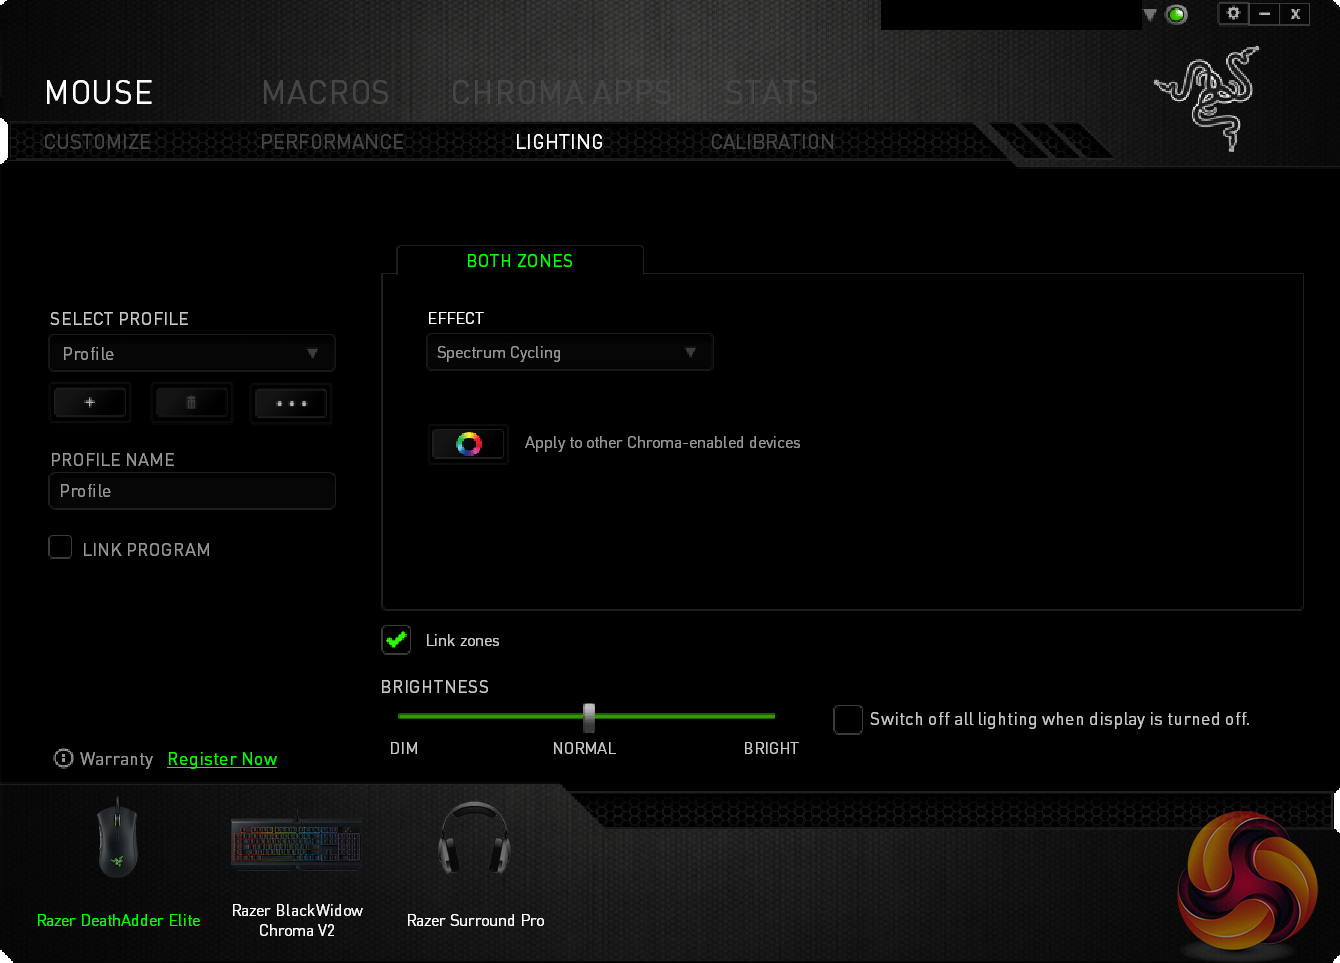Viewport: 1340px width, 963px height.
Task: Select the Razer DeathAdder Elite mouse icon
Action: [x=118, y=840]
